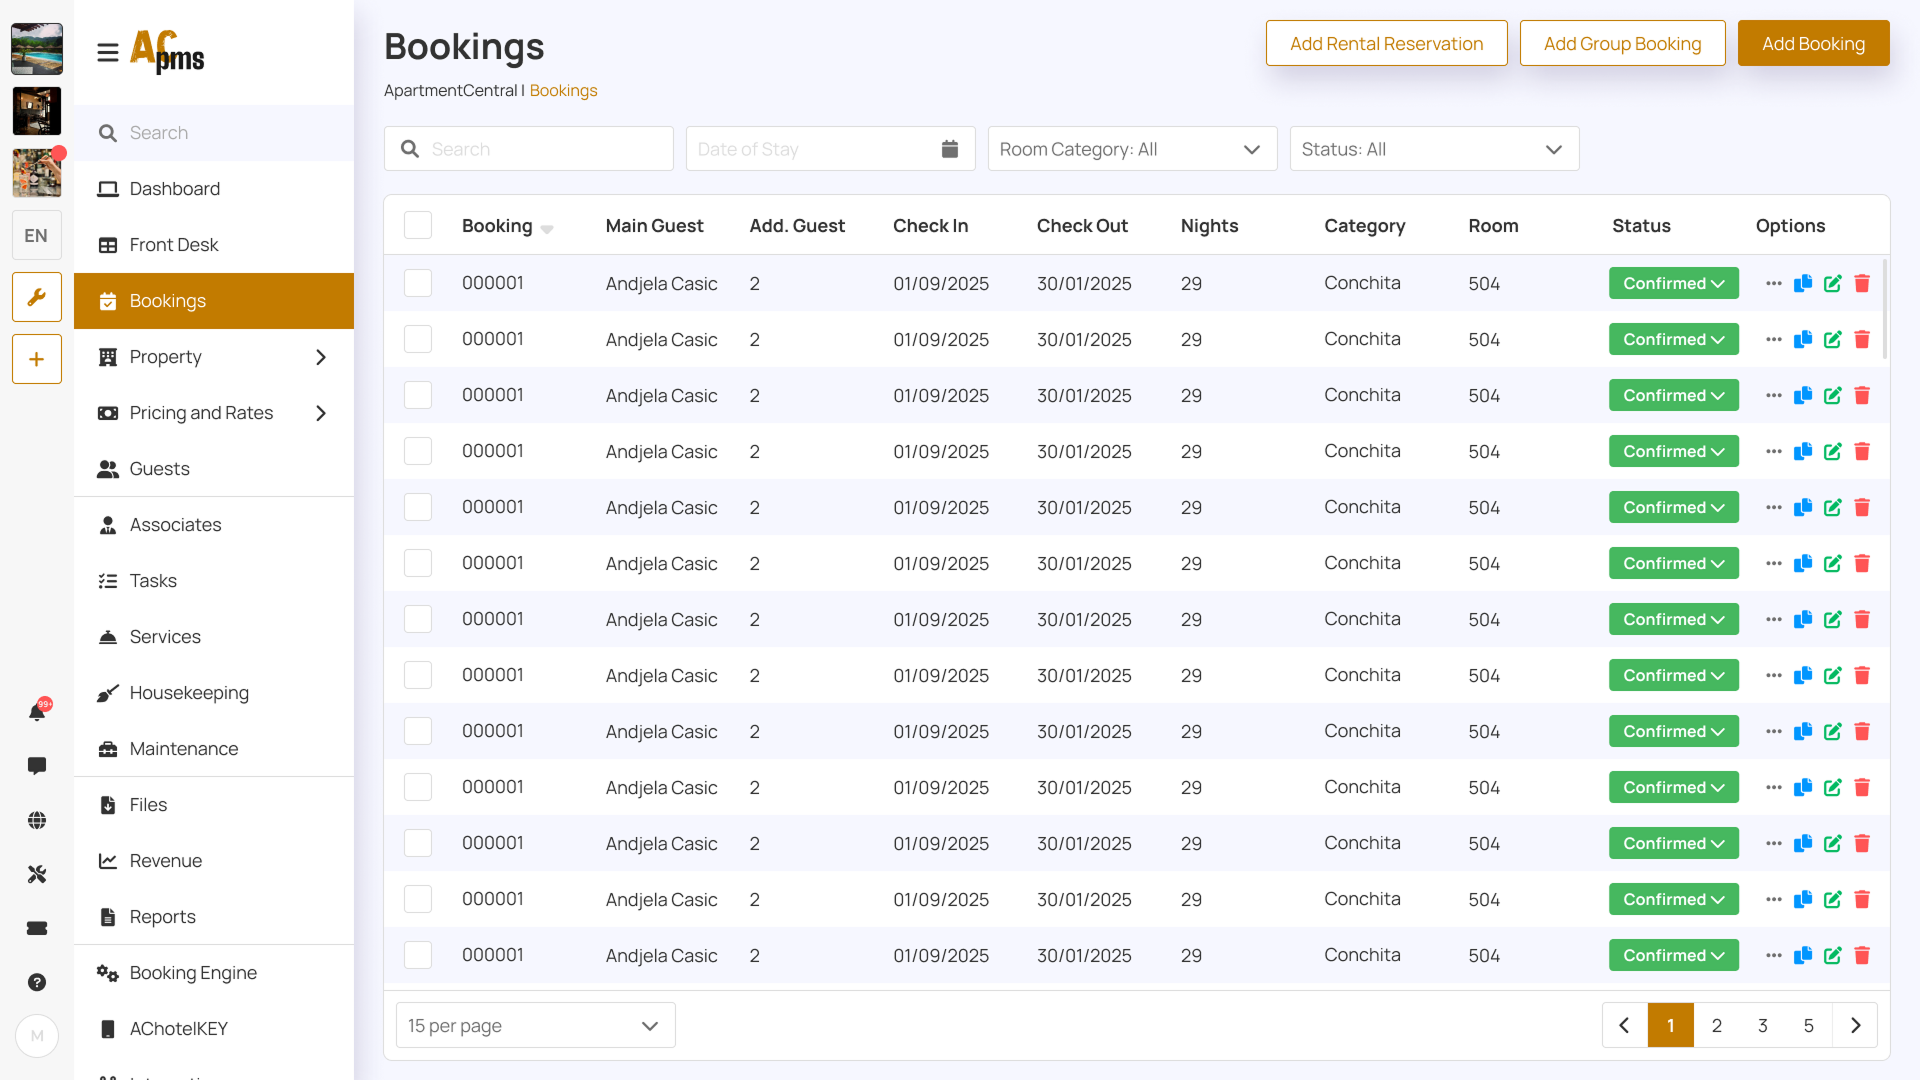Click the notifications bell icon
The height and width of the screenshot is (1080, 1920).
(37, 712)
